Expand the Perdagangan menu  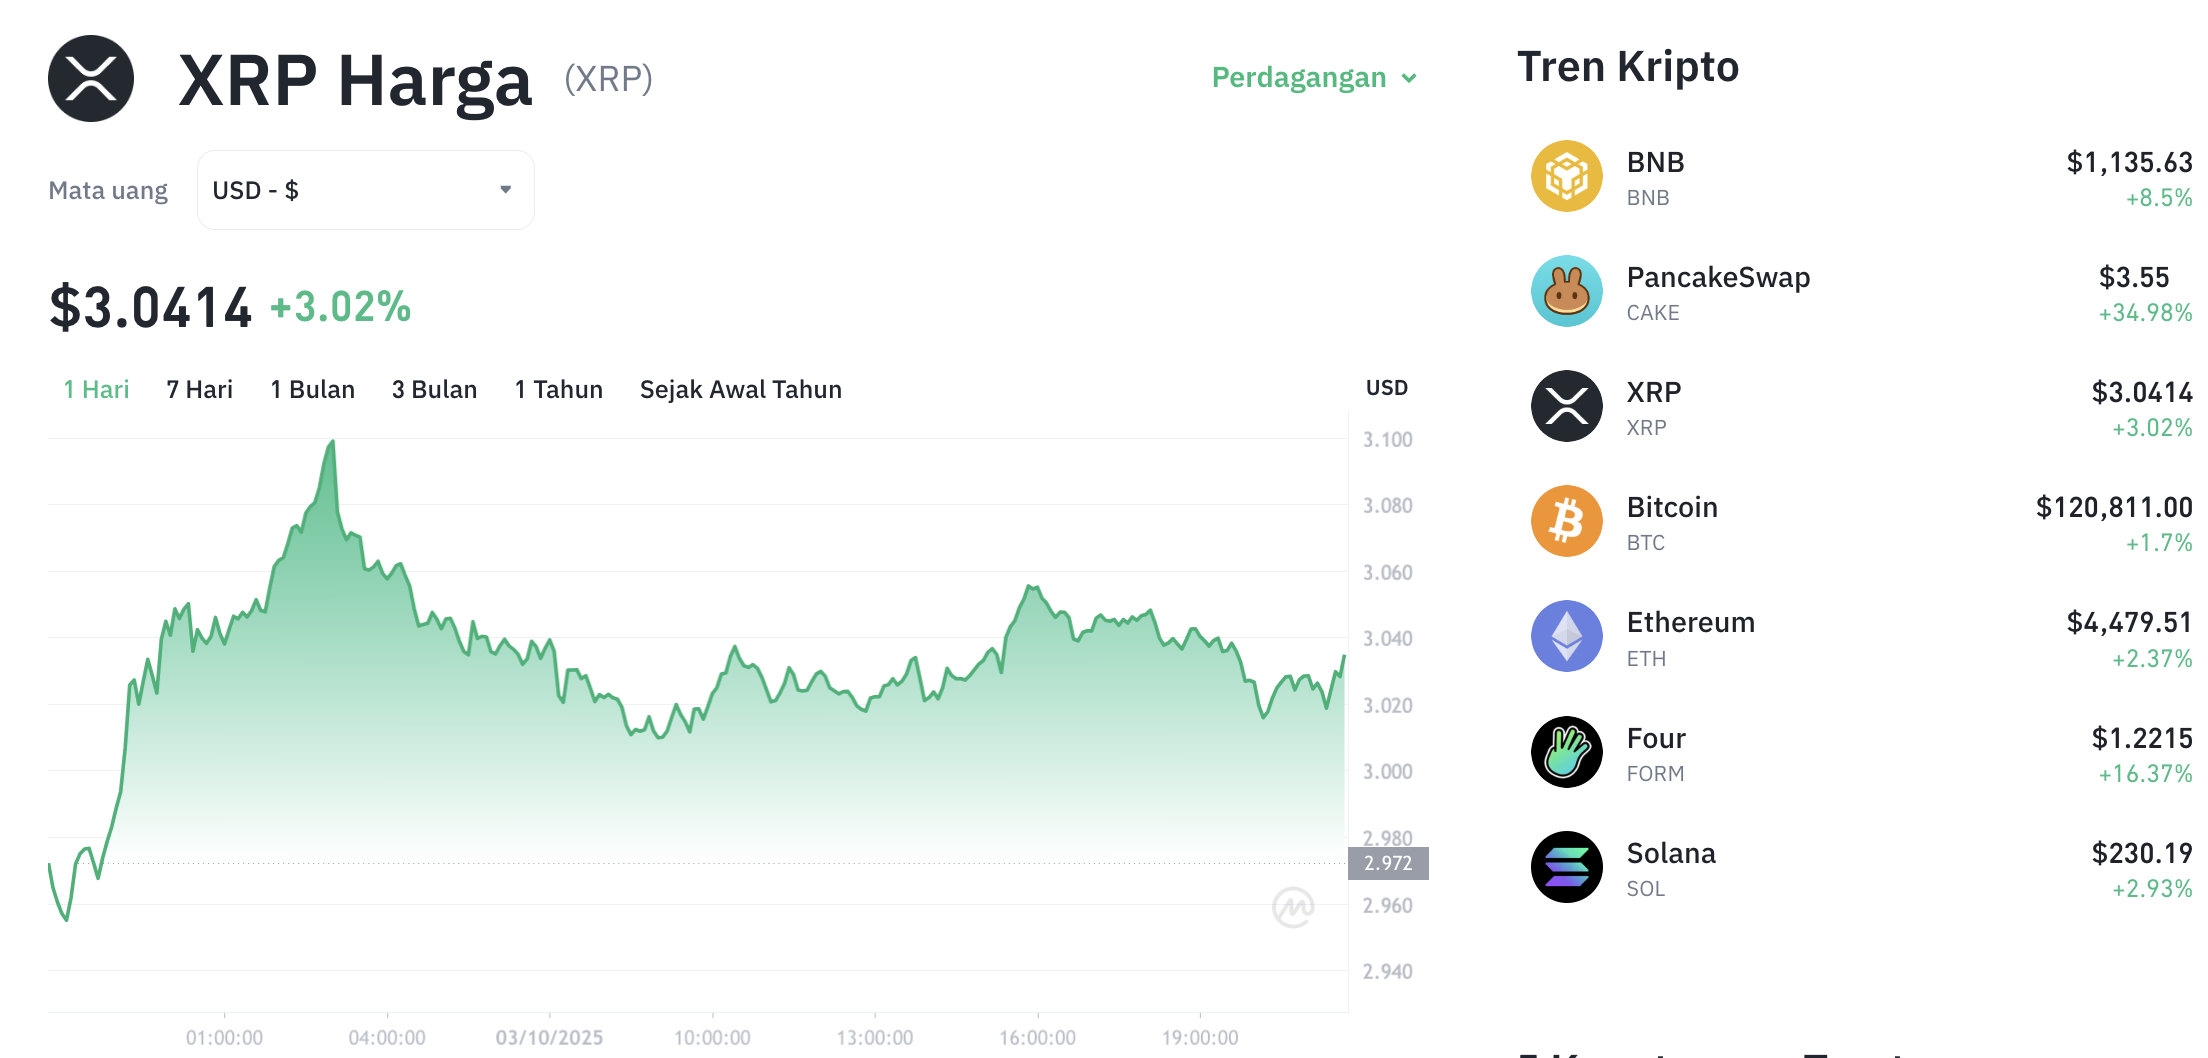[x=1313, y=78]
